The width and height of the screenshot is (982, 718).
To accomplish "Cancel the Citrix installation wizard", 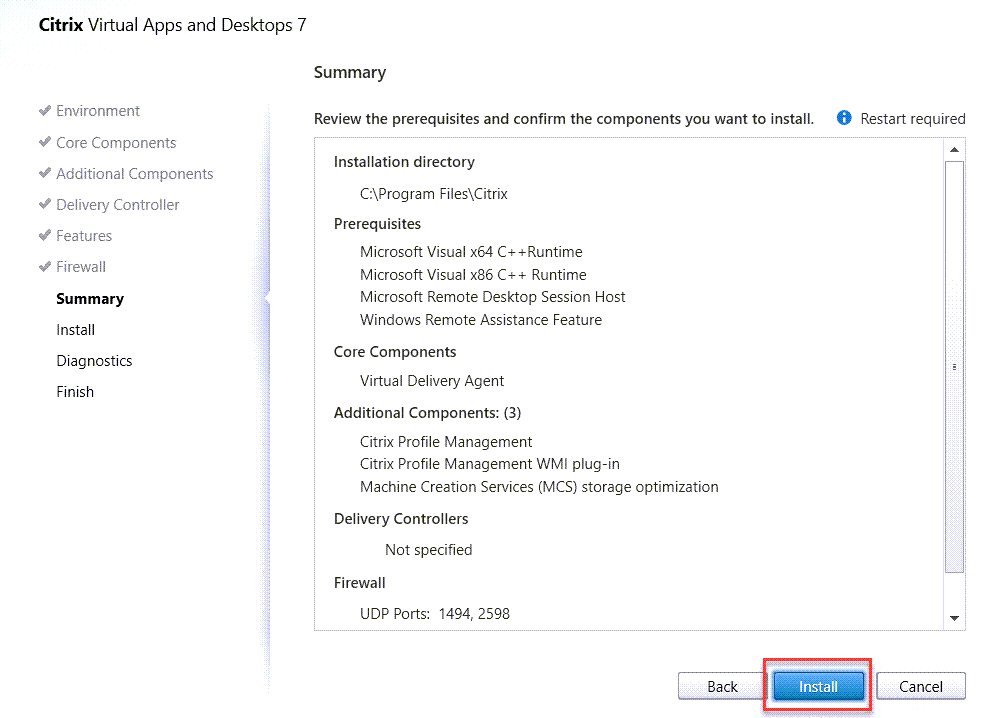I will pyautogui.click(x=920, y=686).
